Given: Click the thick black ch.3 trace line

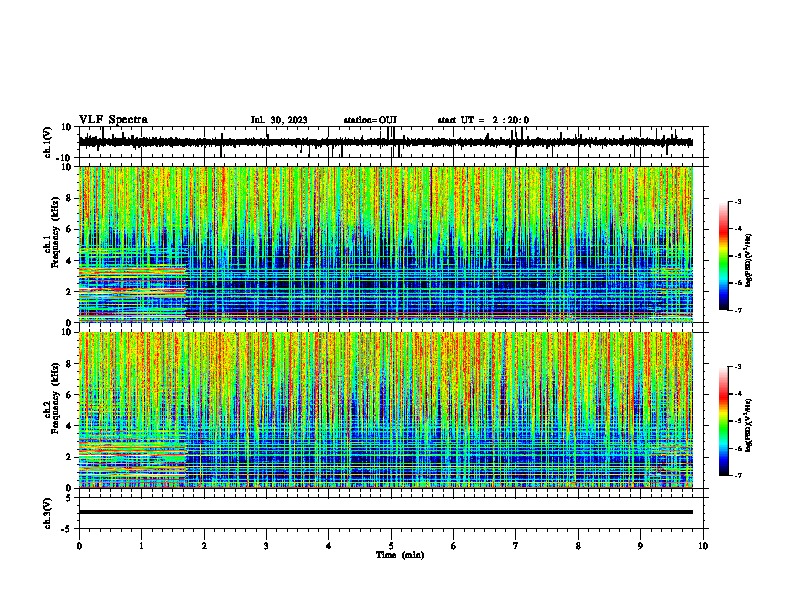Looking at the screenshot, I should [386, 512].
